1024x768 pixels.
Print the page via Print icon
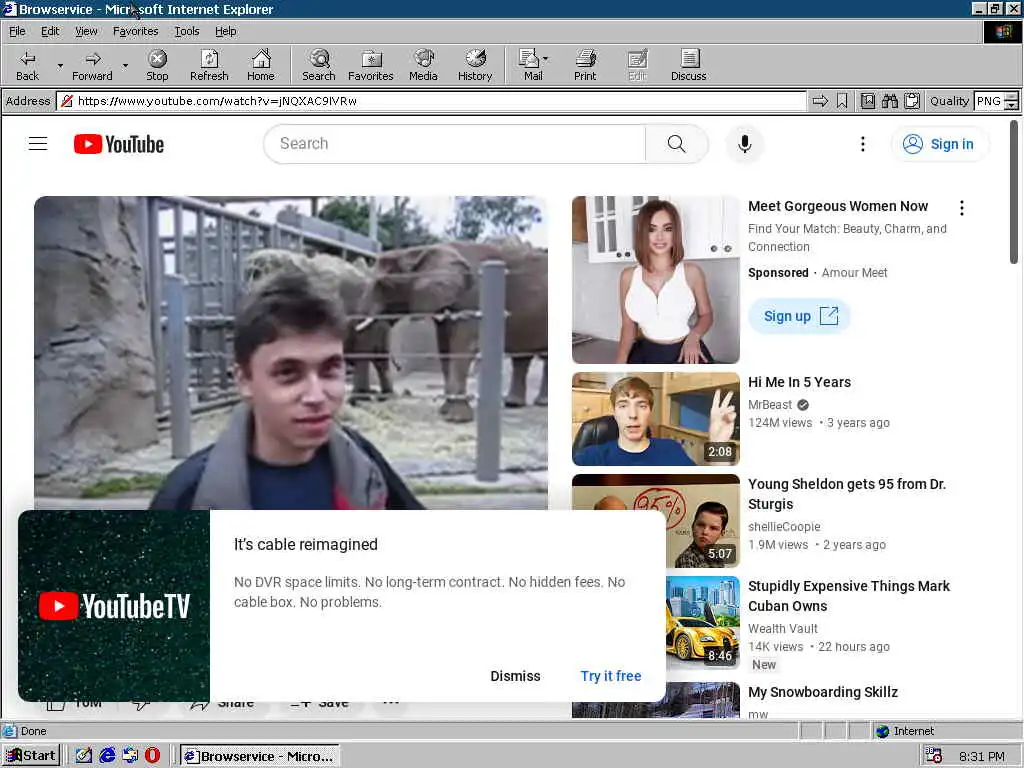(x=585, y=65)
